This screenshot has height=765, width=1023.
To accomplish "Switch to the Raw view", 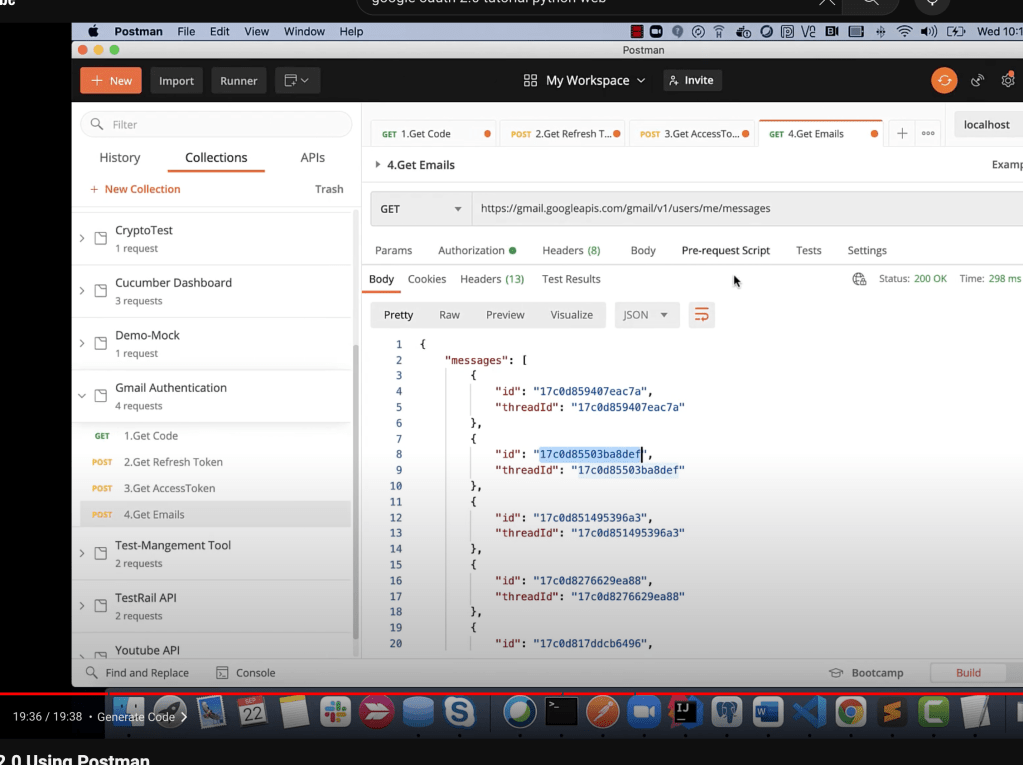I will (x=449, y=315).
